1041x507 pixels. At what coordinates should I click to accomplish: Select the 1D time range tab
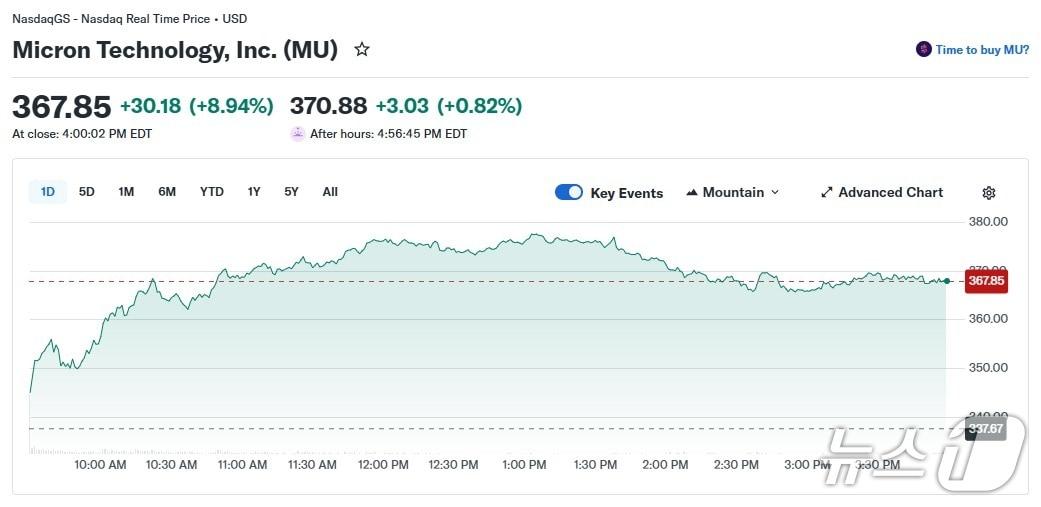pyautogui.click(x=48, y=192)
